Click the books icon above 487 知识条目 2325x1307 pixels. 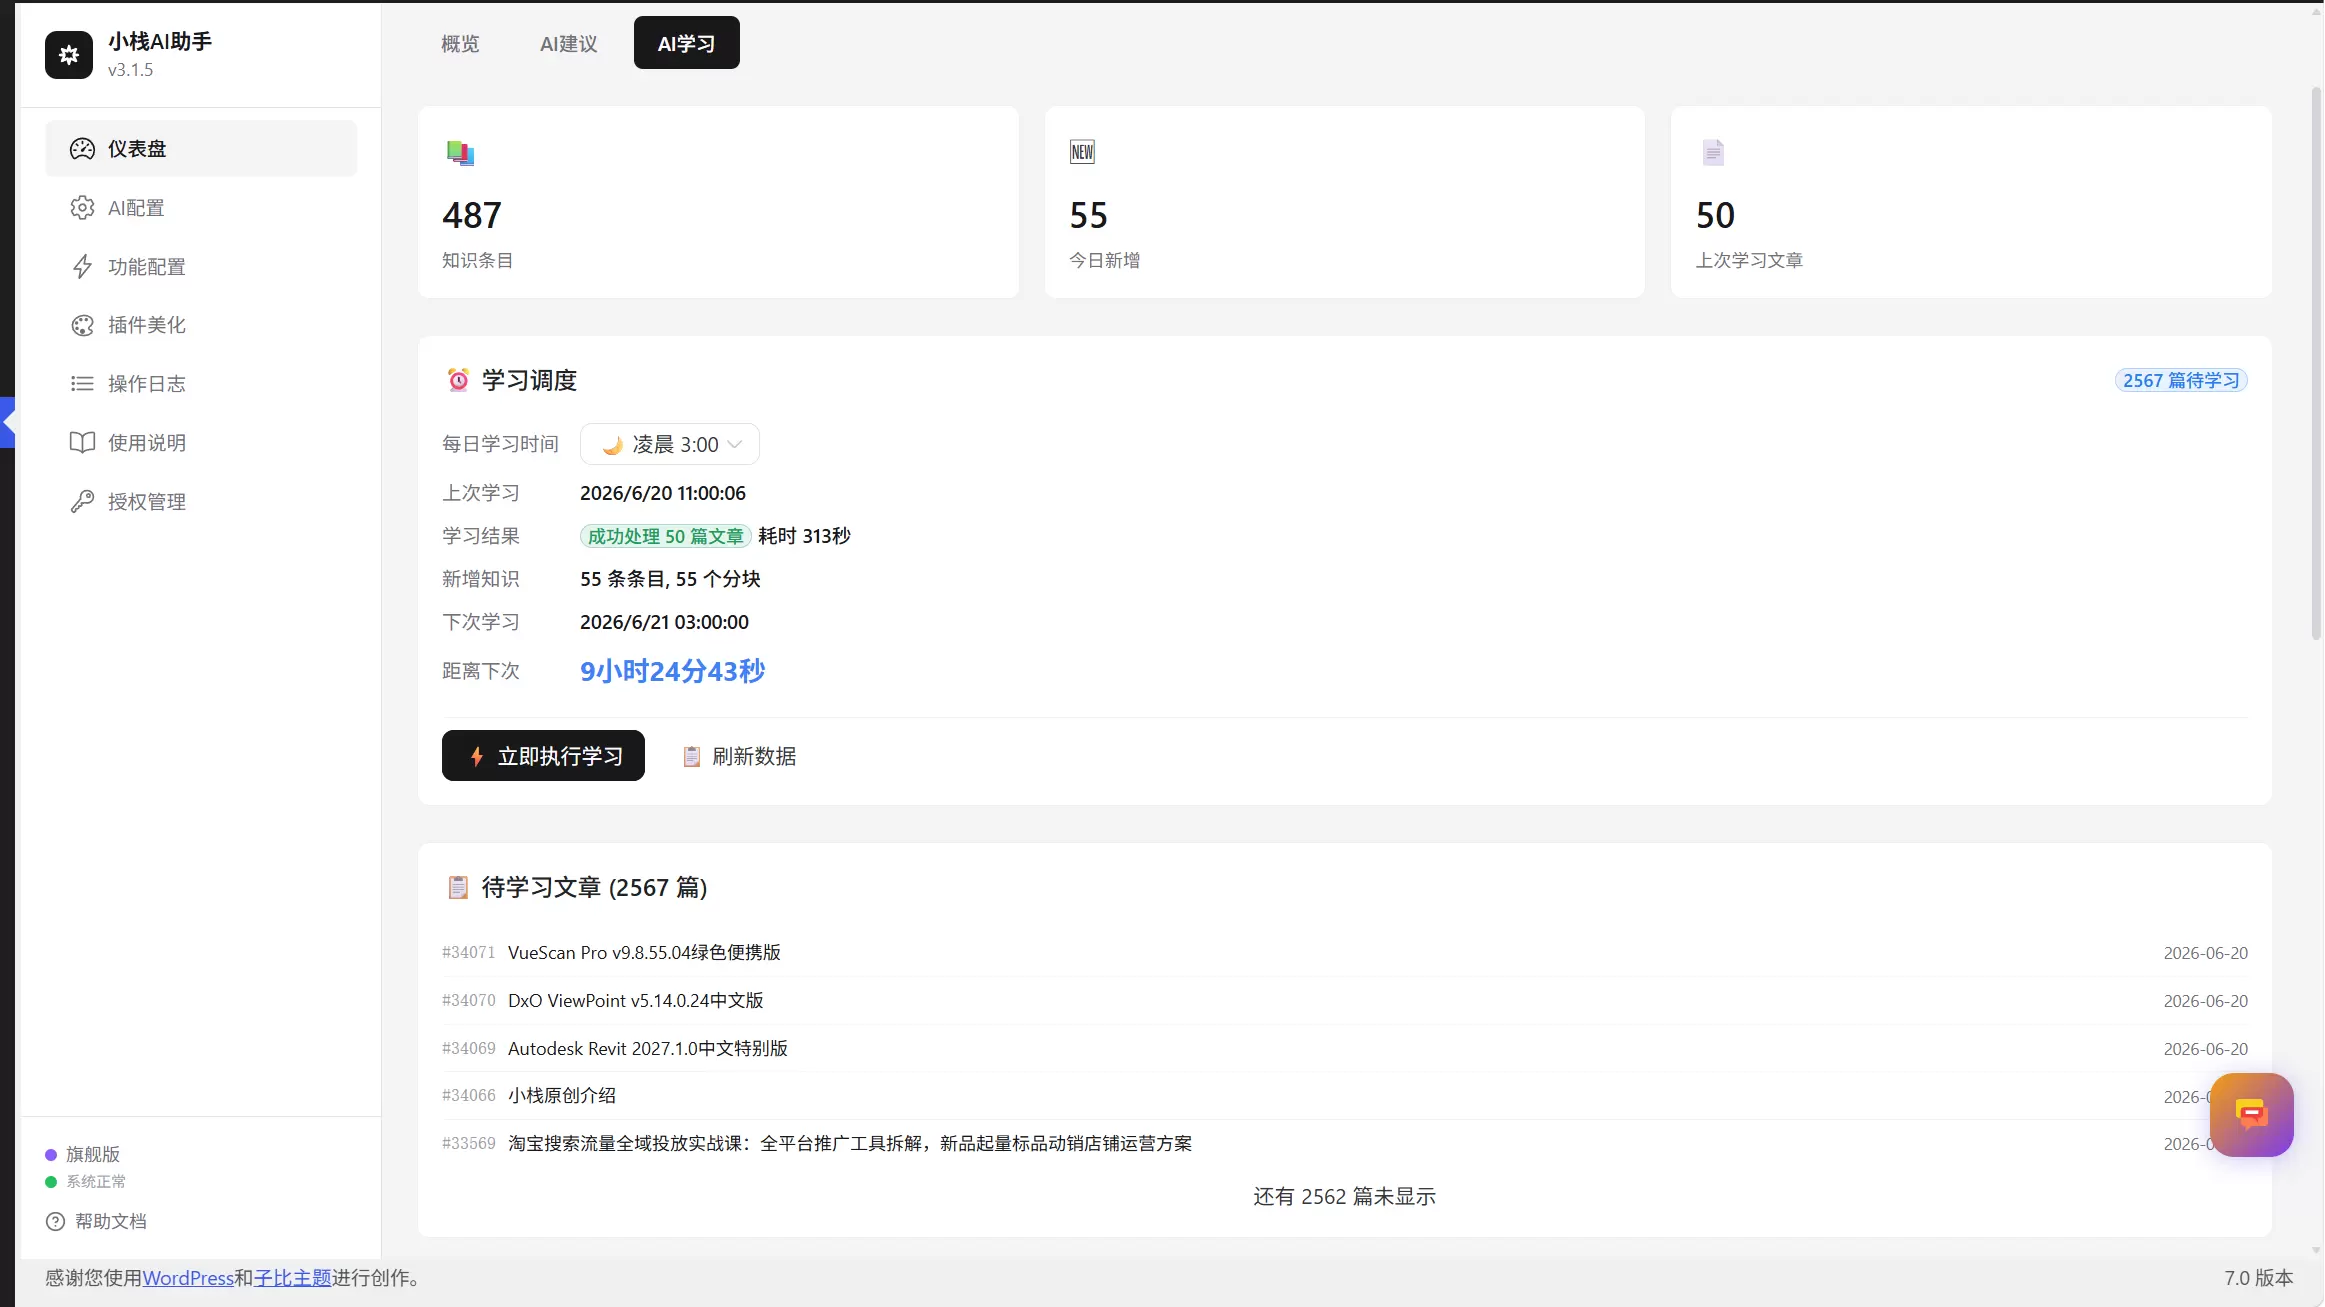[460, 153]
